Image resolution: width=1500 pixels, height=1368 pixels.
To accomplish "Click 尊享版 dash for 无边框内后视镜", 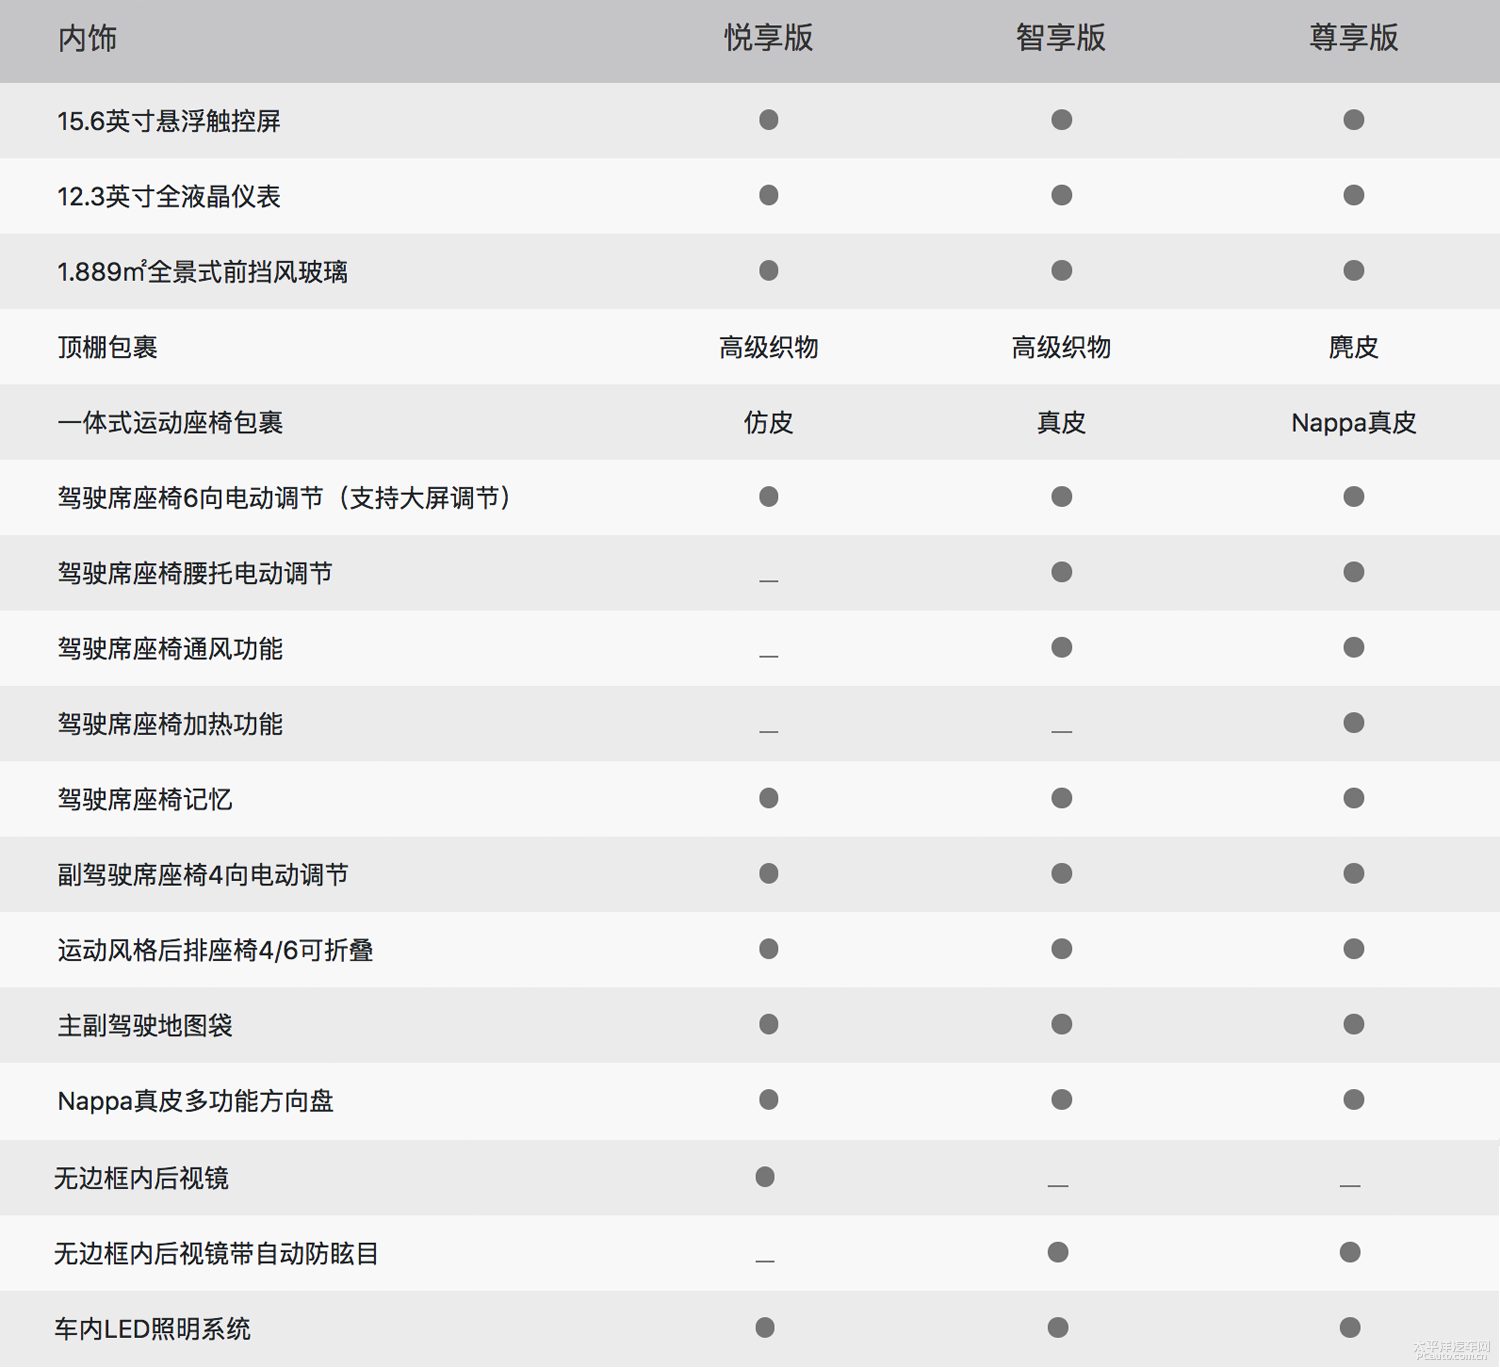I will pyautogui.click(x=1350, y=1185).
